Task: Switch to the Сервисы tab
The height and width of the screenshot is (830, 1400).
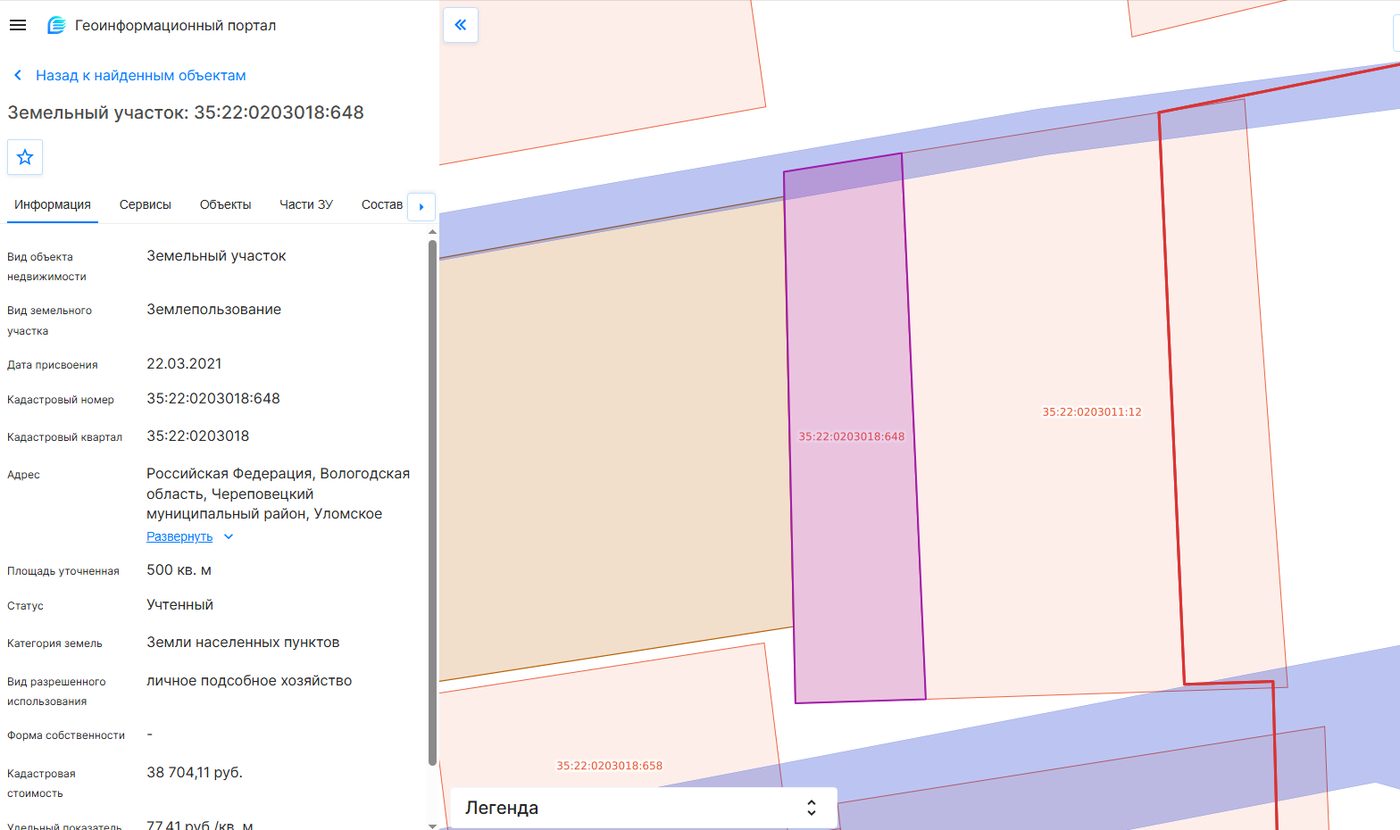Action: (x=145, y=205)
